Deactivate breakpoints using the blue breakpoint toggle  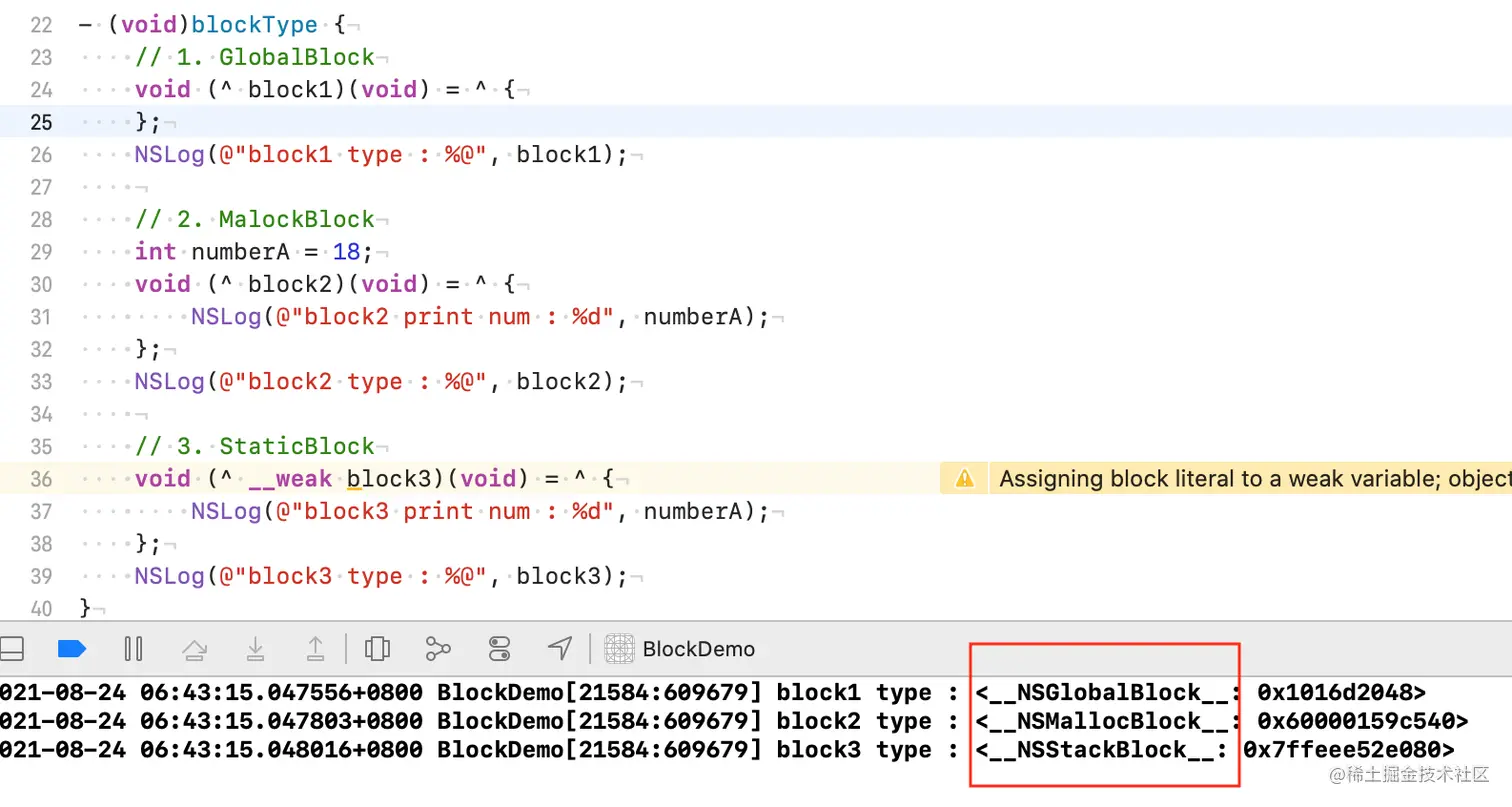(x=72, y=649)
